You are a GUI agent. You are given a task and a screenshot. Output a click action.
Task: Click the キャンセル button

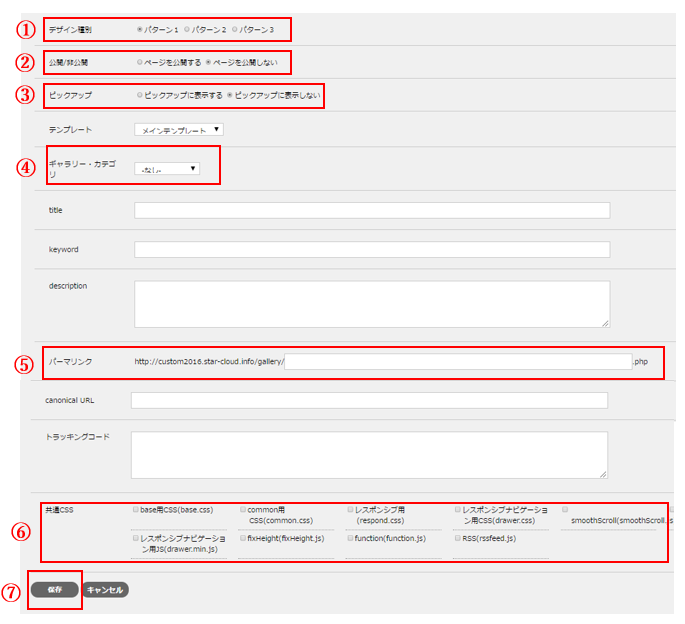pos(105,590)
